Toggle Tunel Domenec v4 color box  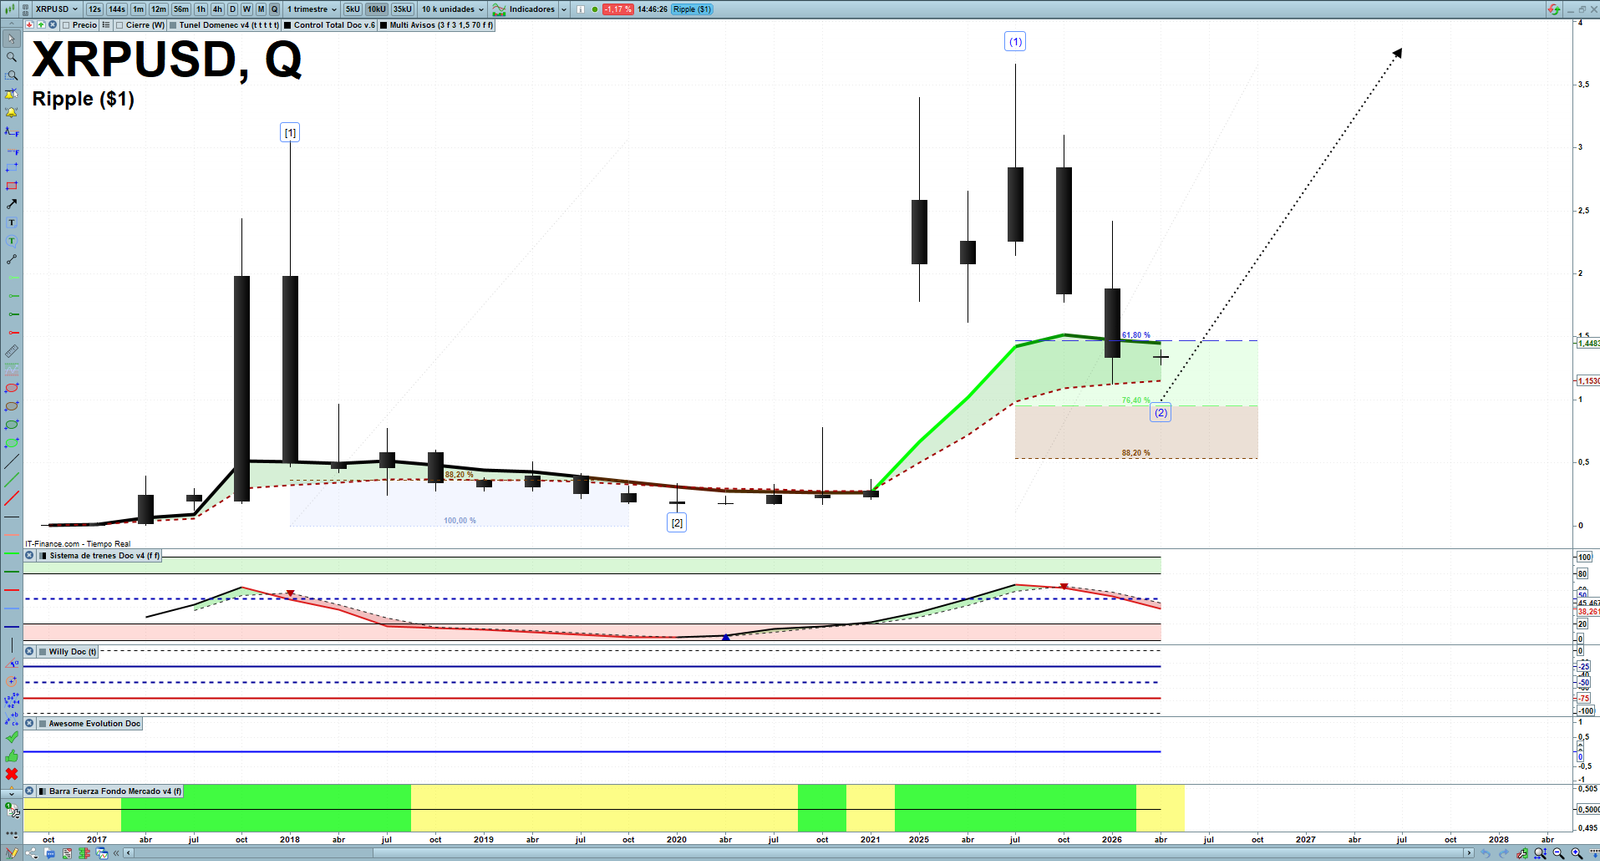(x=174, y=25)
